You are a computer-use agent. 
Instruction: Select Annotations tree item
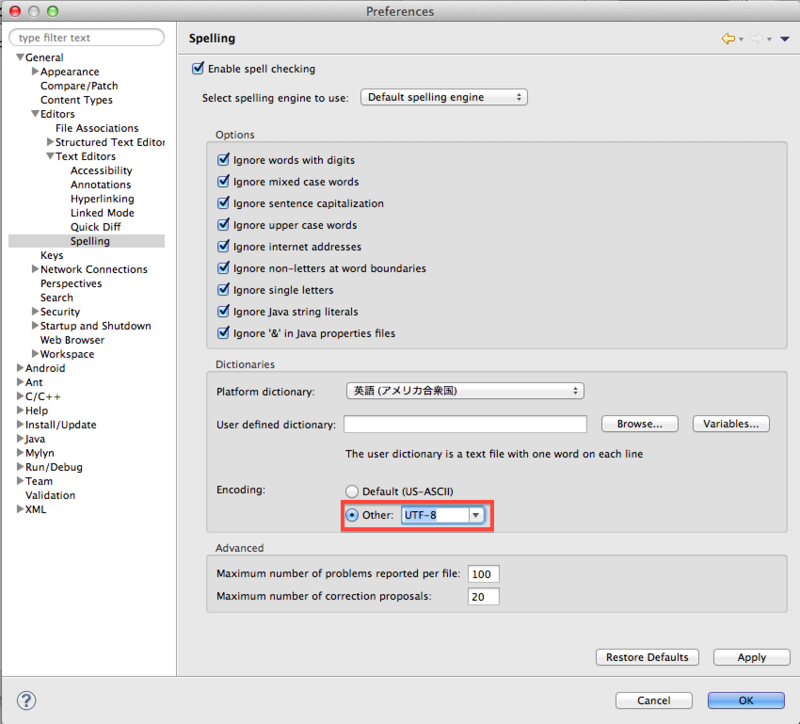pos(101,185)
